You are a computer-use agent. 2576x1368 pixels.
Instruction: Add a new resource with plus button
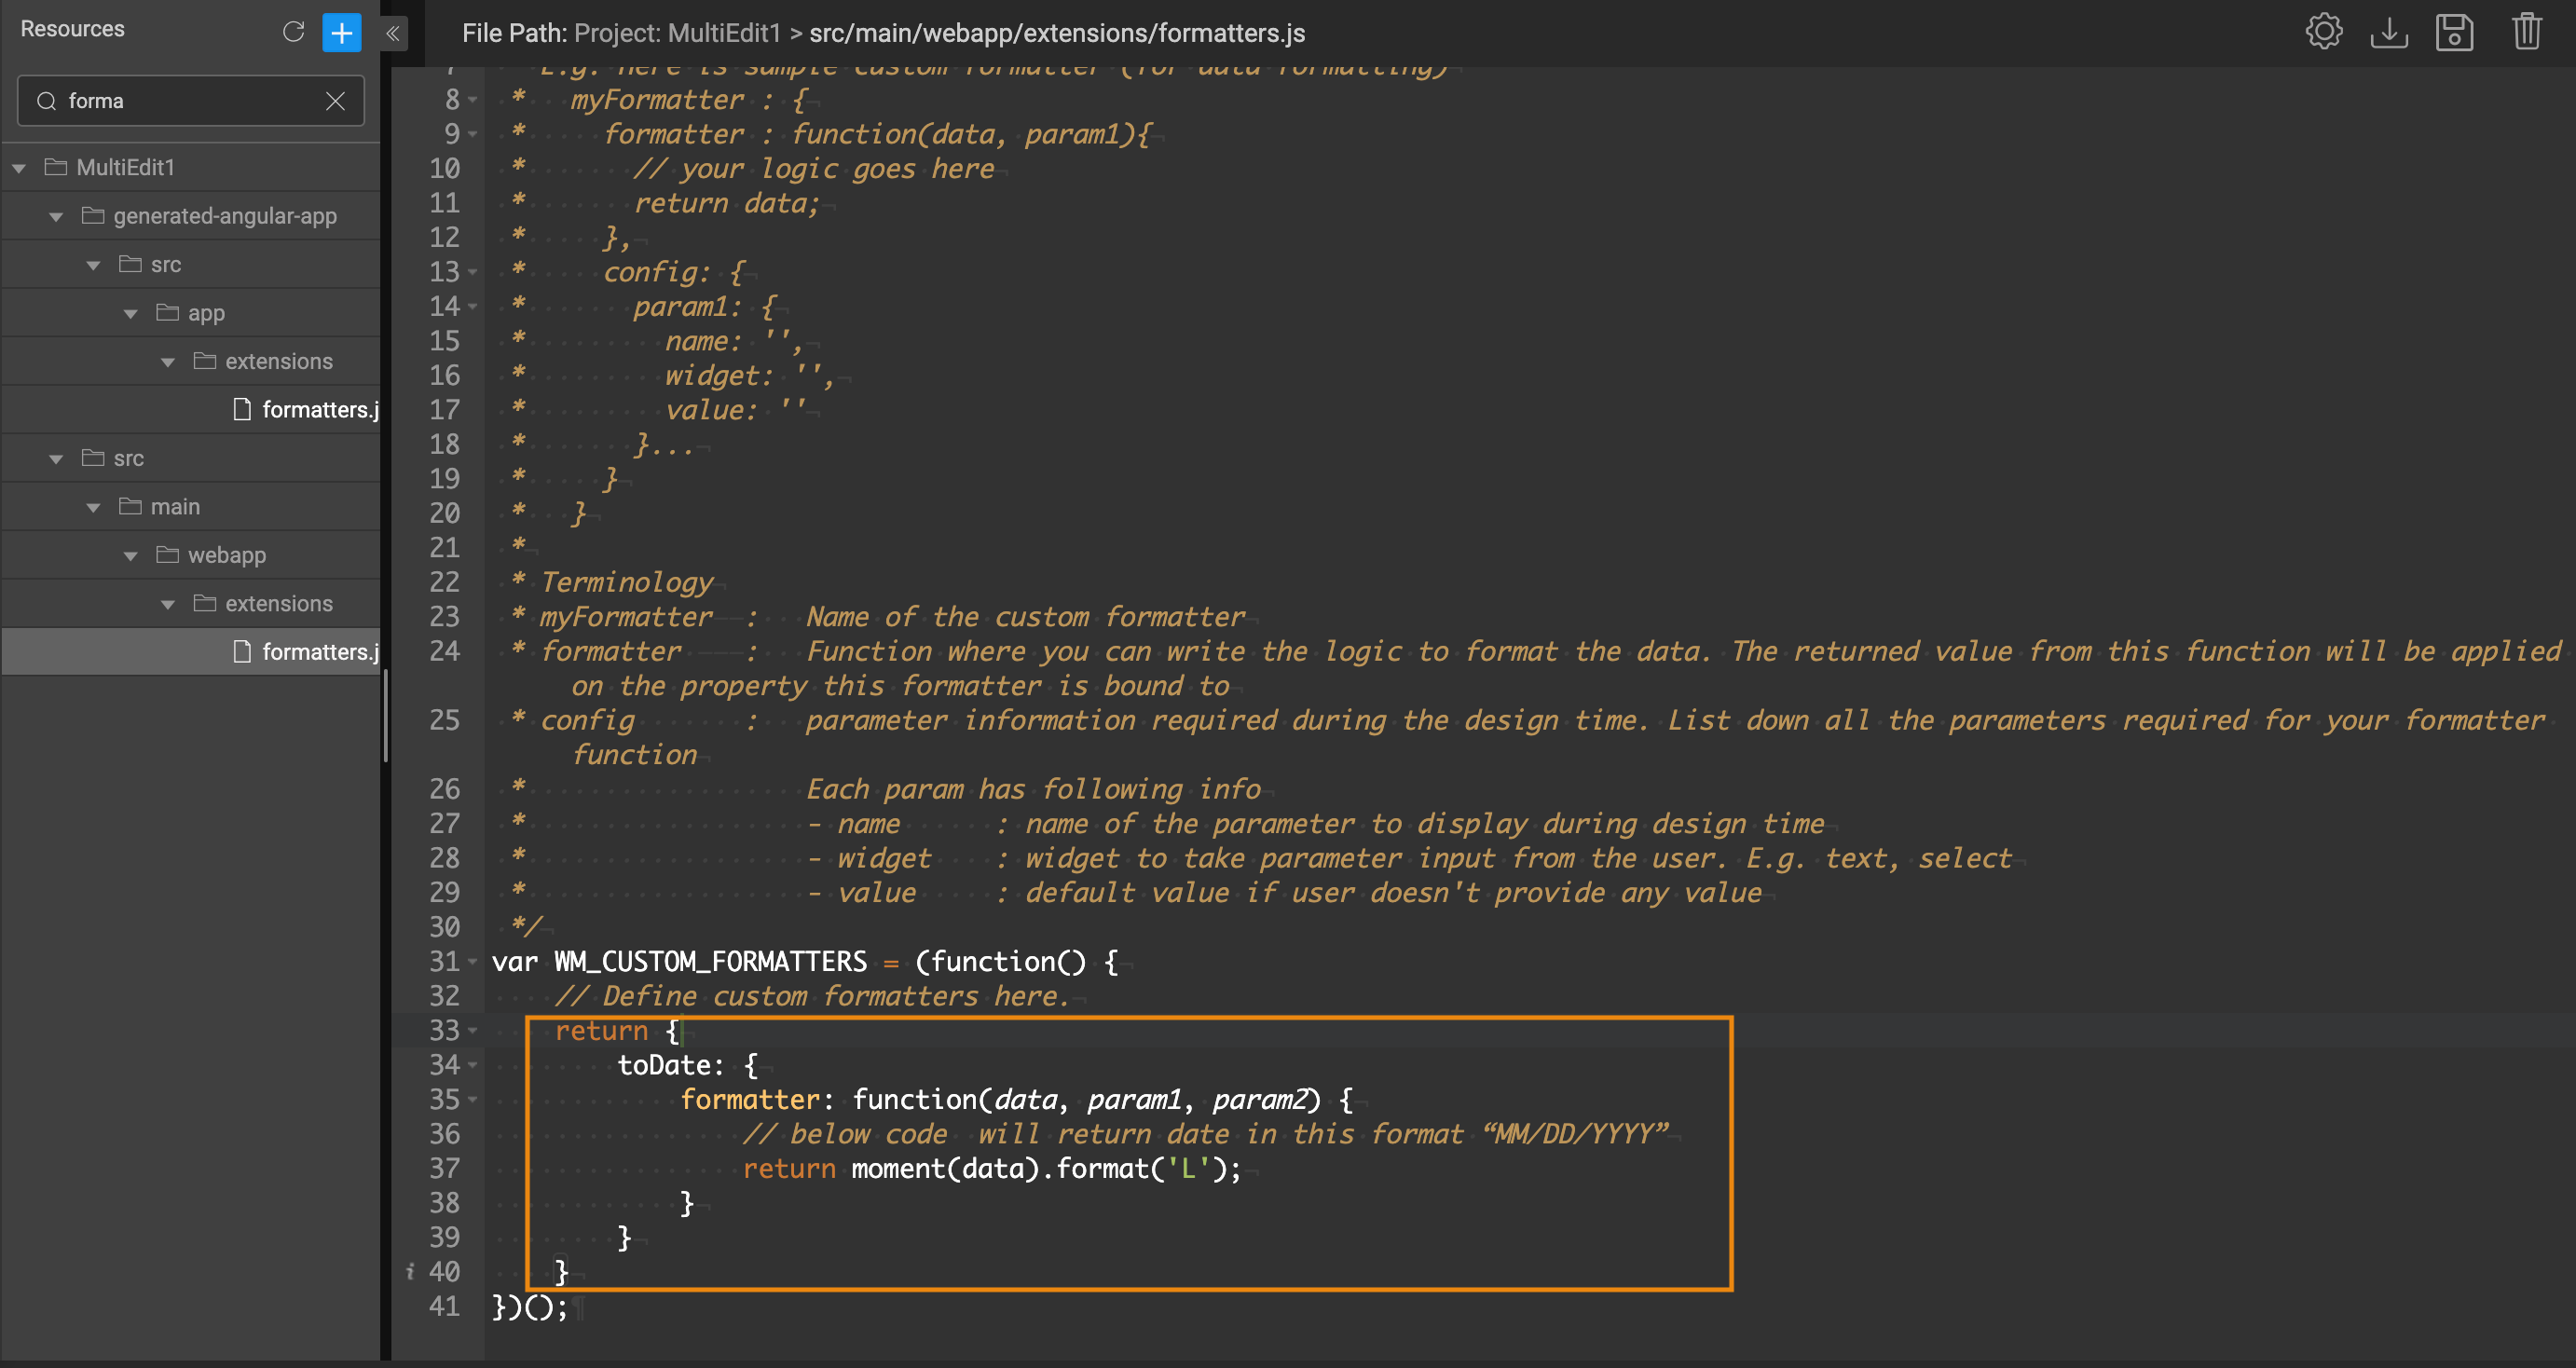pyautogui.click(x=342, y=31)
